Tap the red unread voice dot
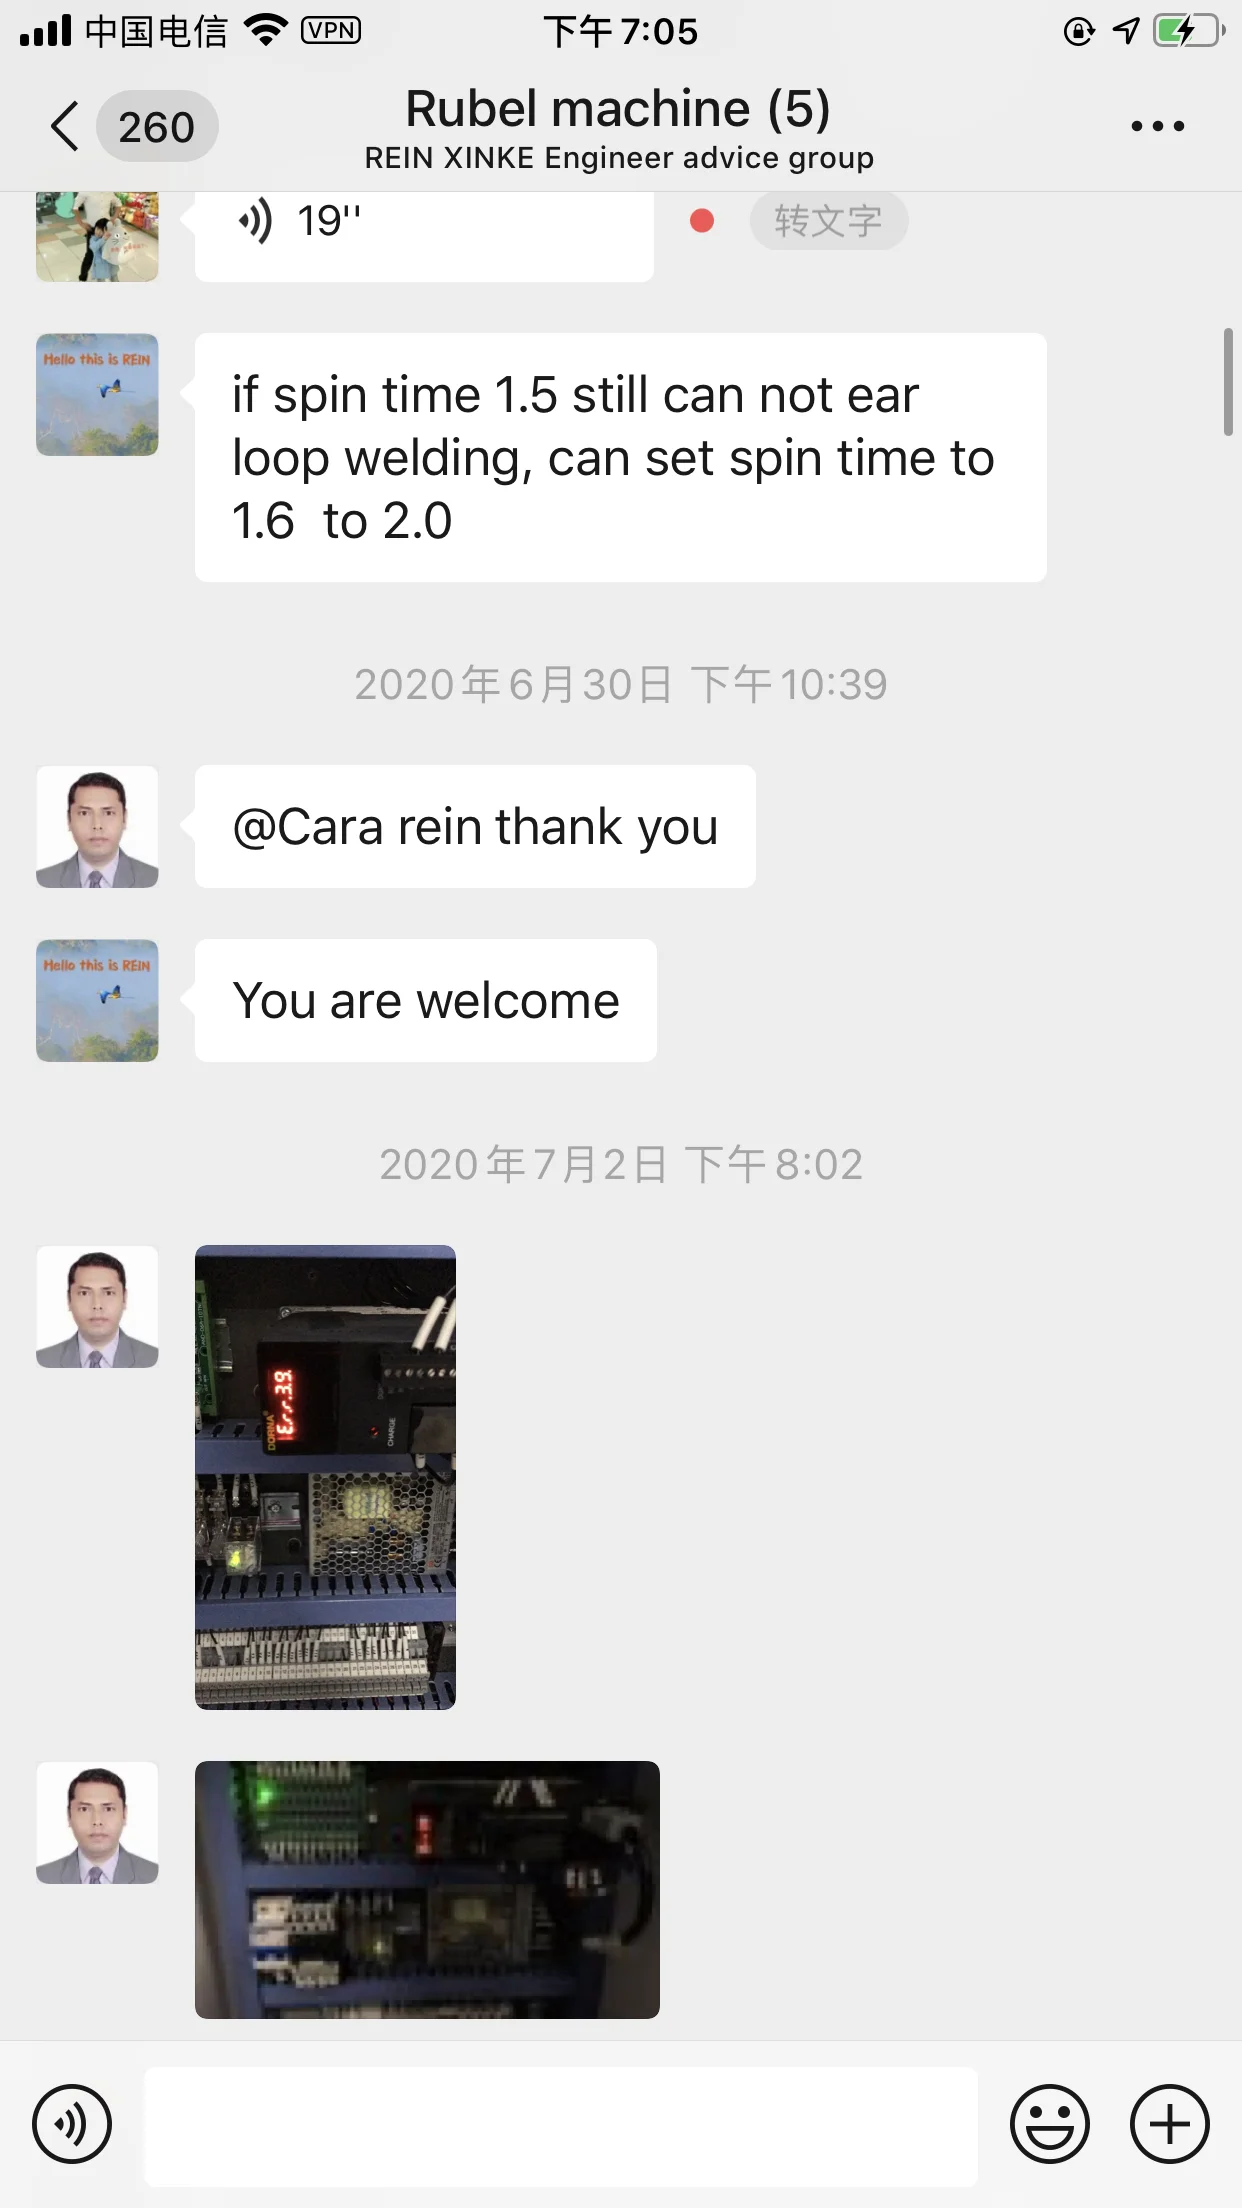 [x=702, y=220]
